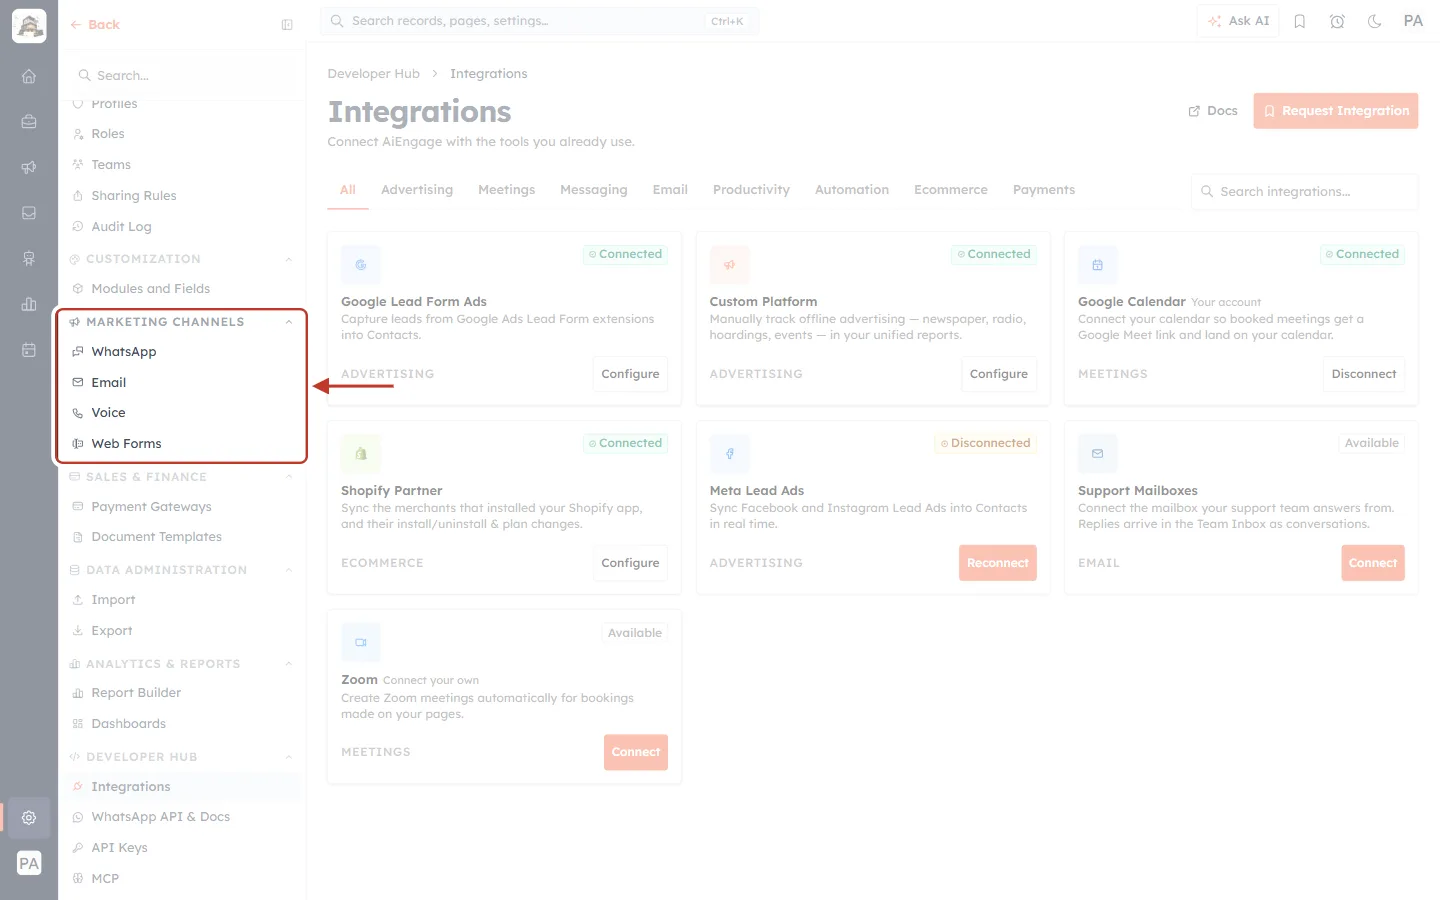Connect the Zoom integration

(x=636, y=752)
